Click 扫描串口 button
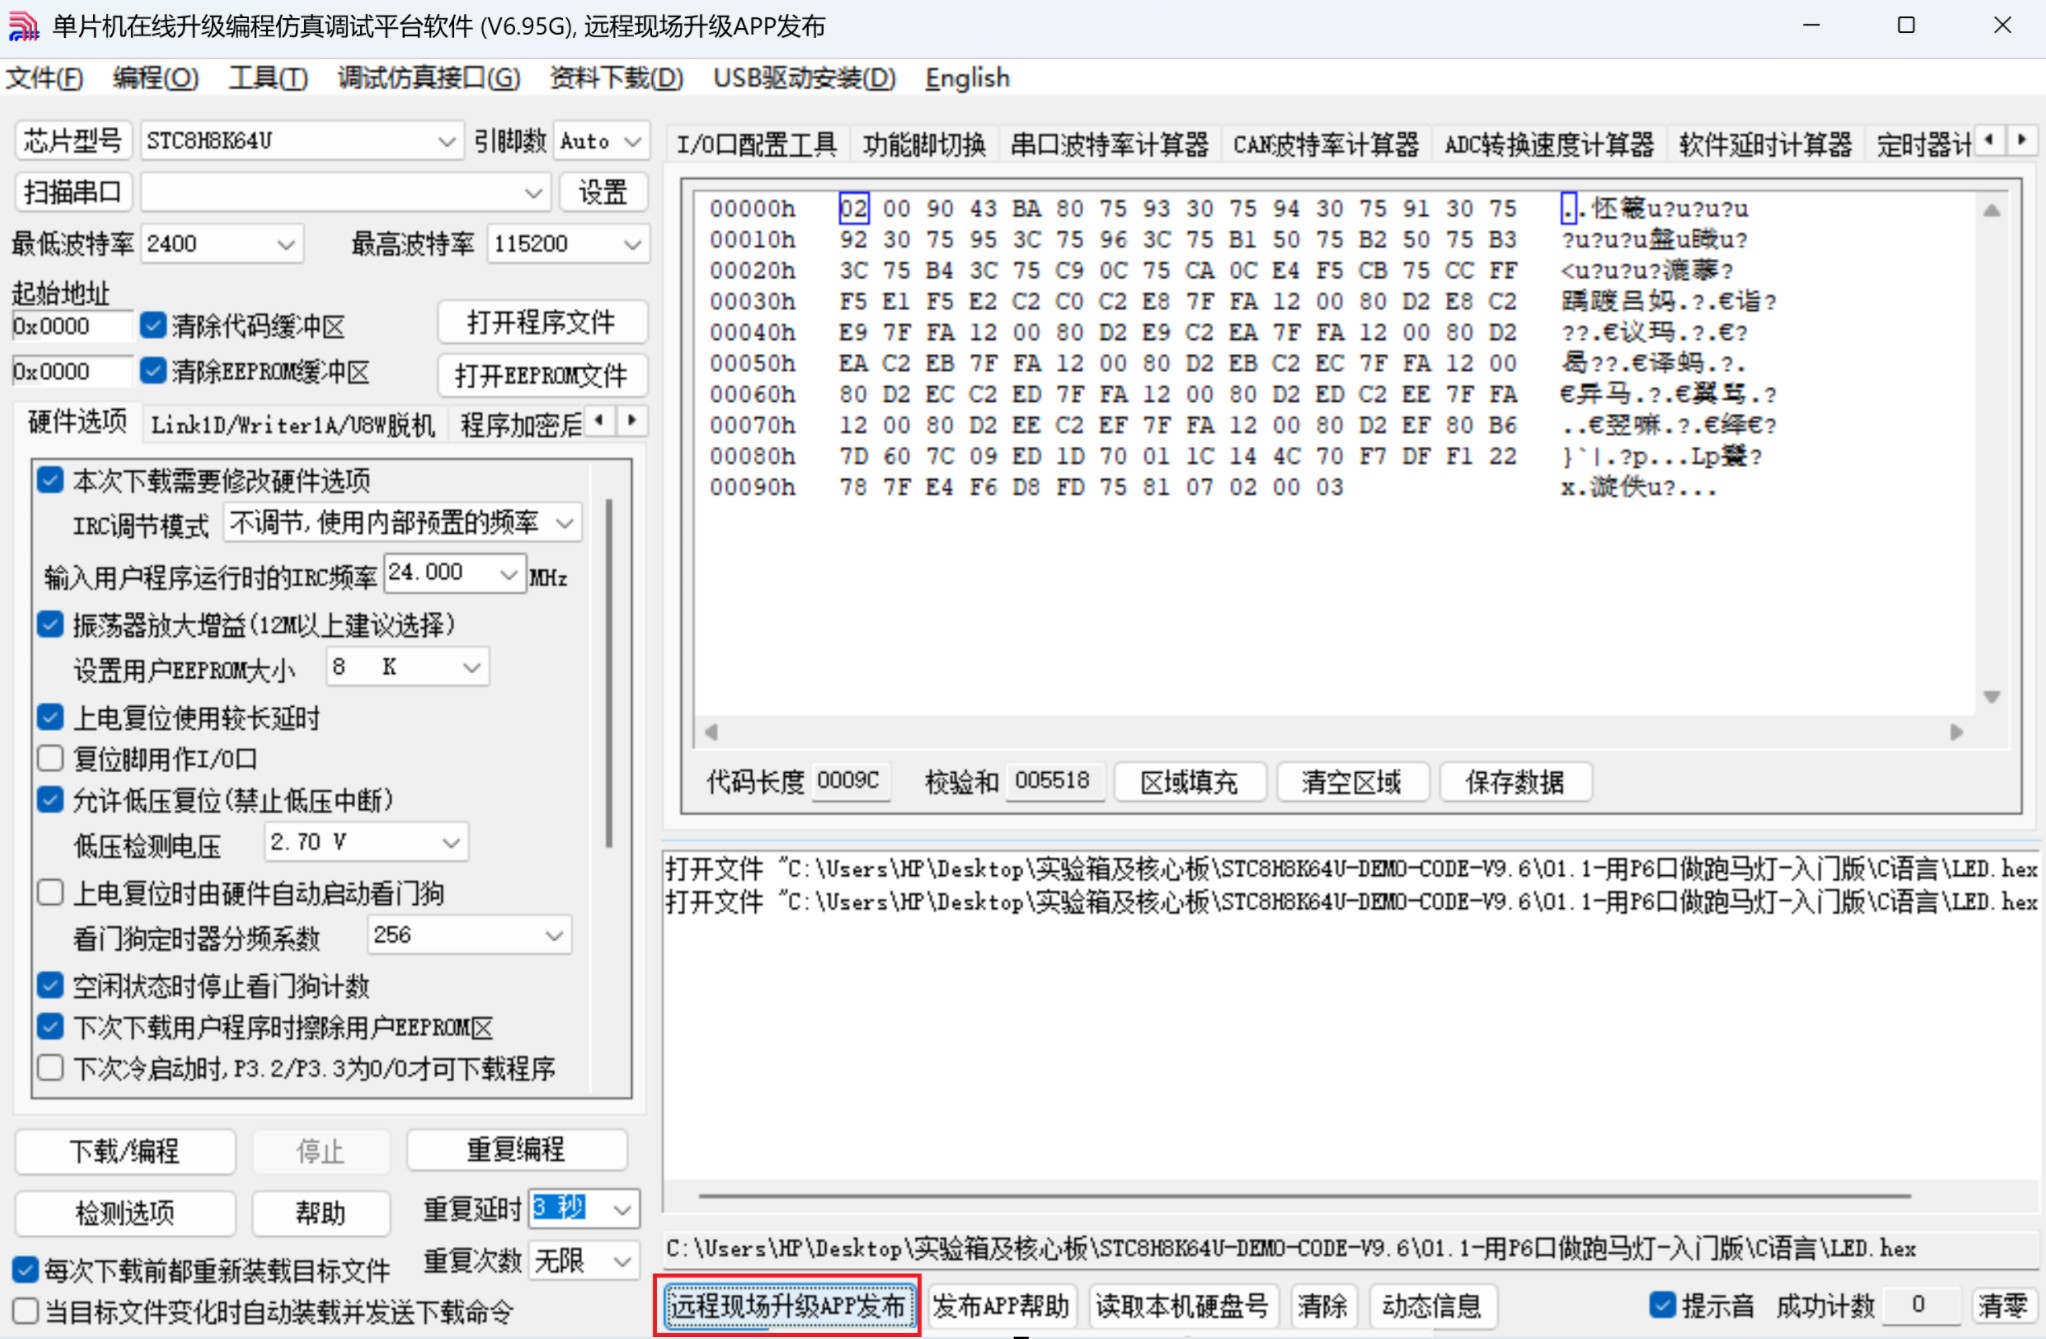Screen dimensions: 2046x1339 click(x=72, y=192)
